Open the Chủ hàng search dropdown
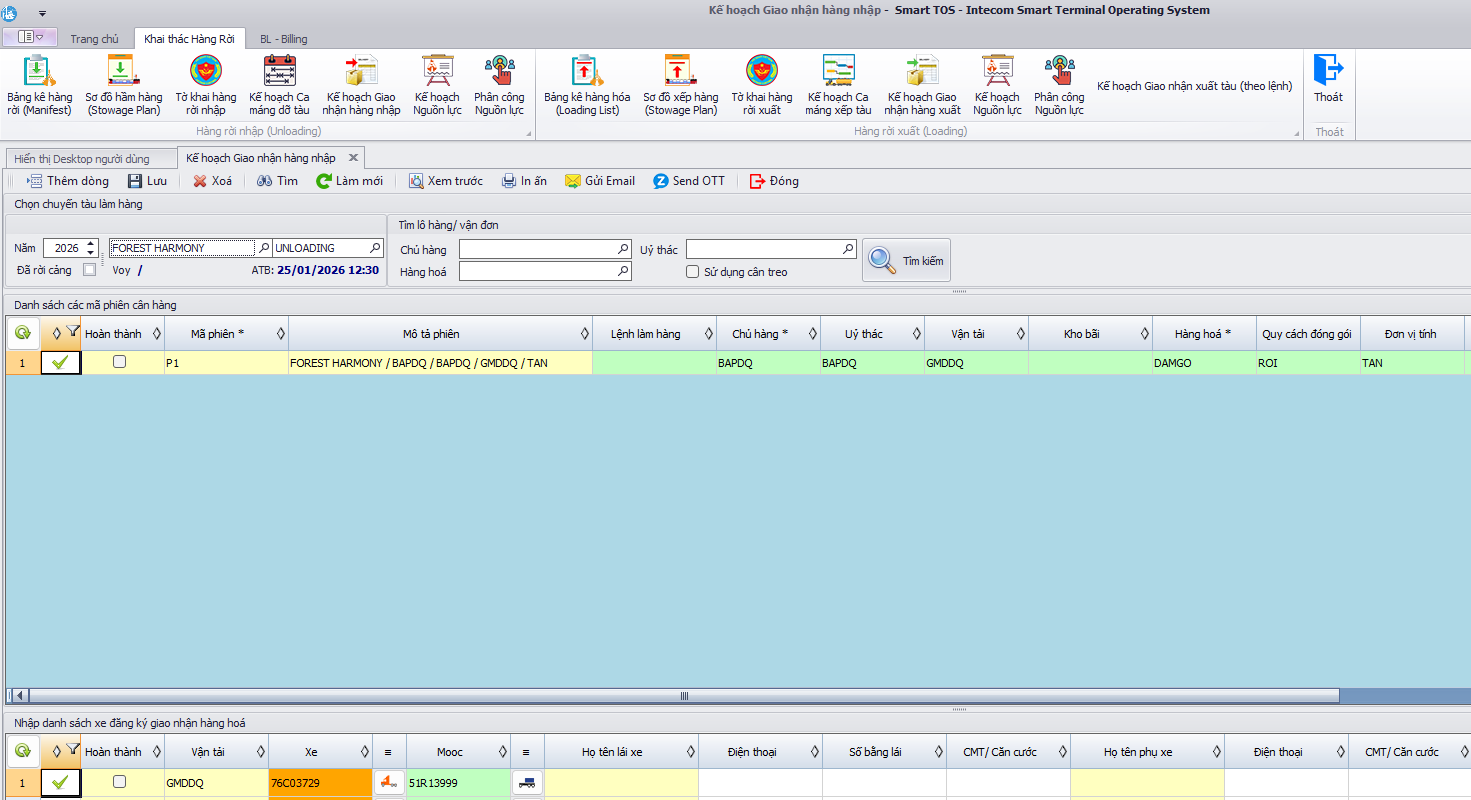This screenshot has height=800, width=1471. coord(623,249)
